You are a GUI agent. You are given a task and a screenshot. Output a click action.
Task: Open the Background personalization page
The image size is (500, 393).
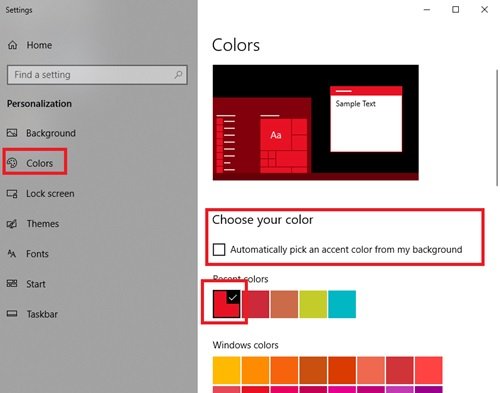(x=51, y=133)
